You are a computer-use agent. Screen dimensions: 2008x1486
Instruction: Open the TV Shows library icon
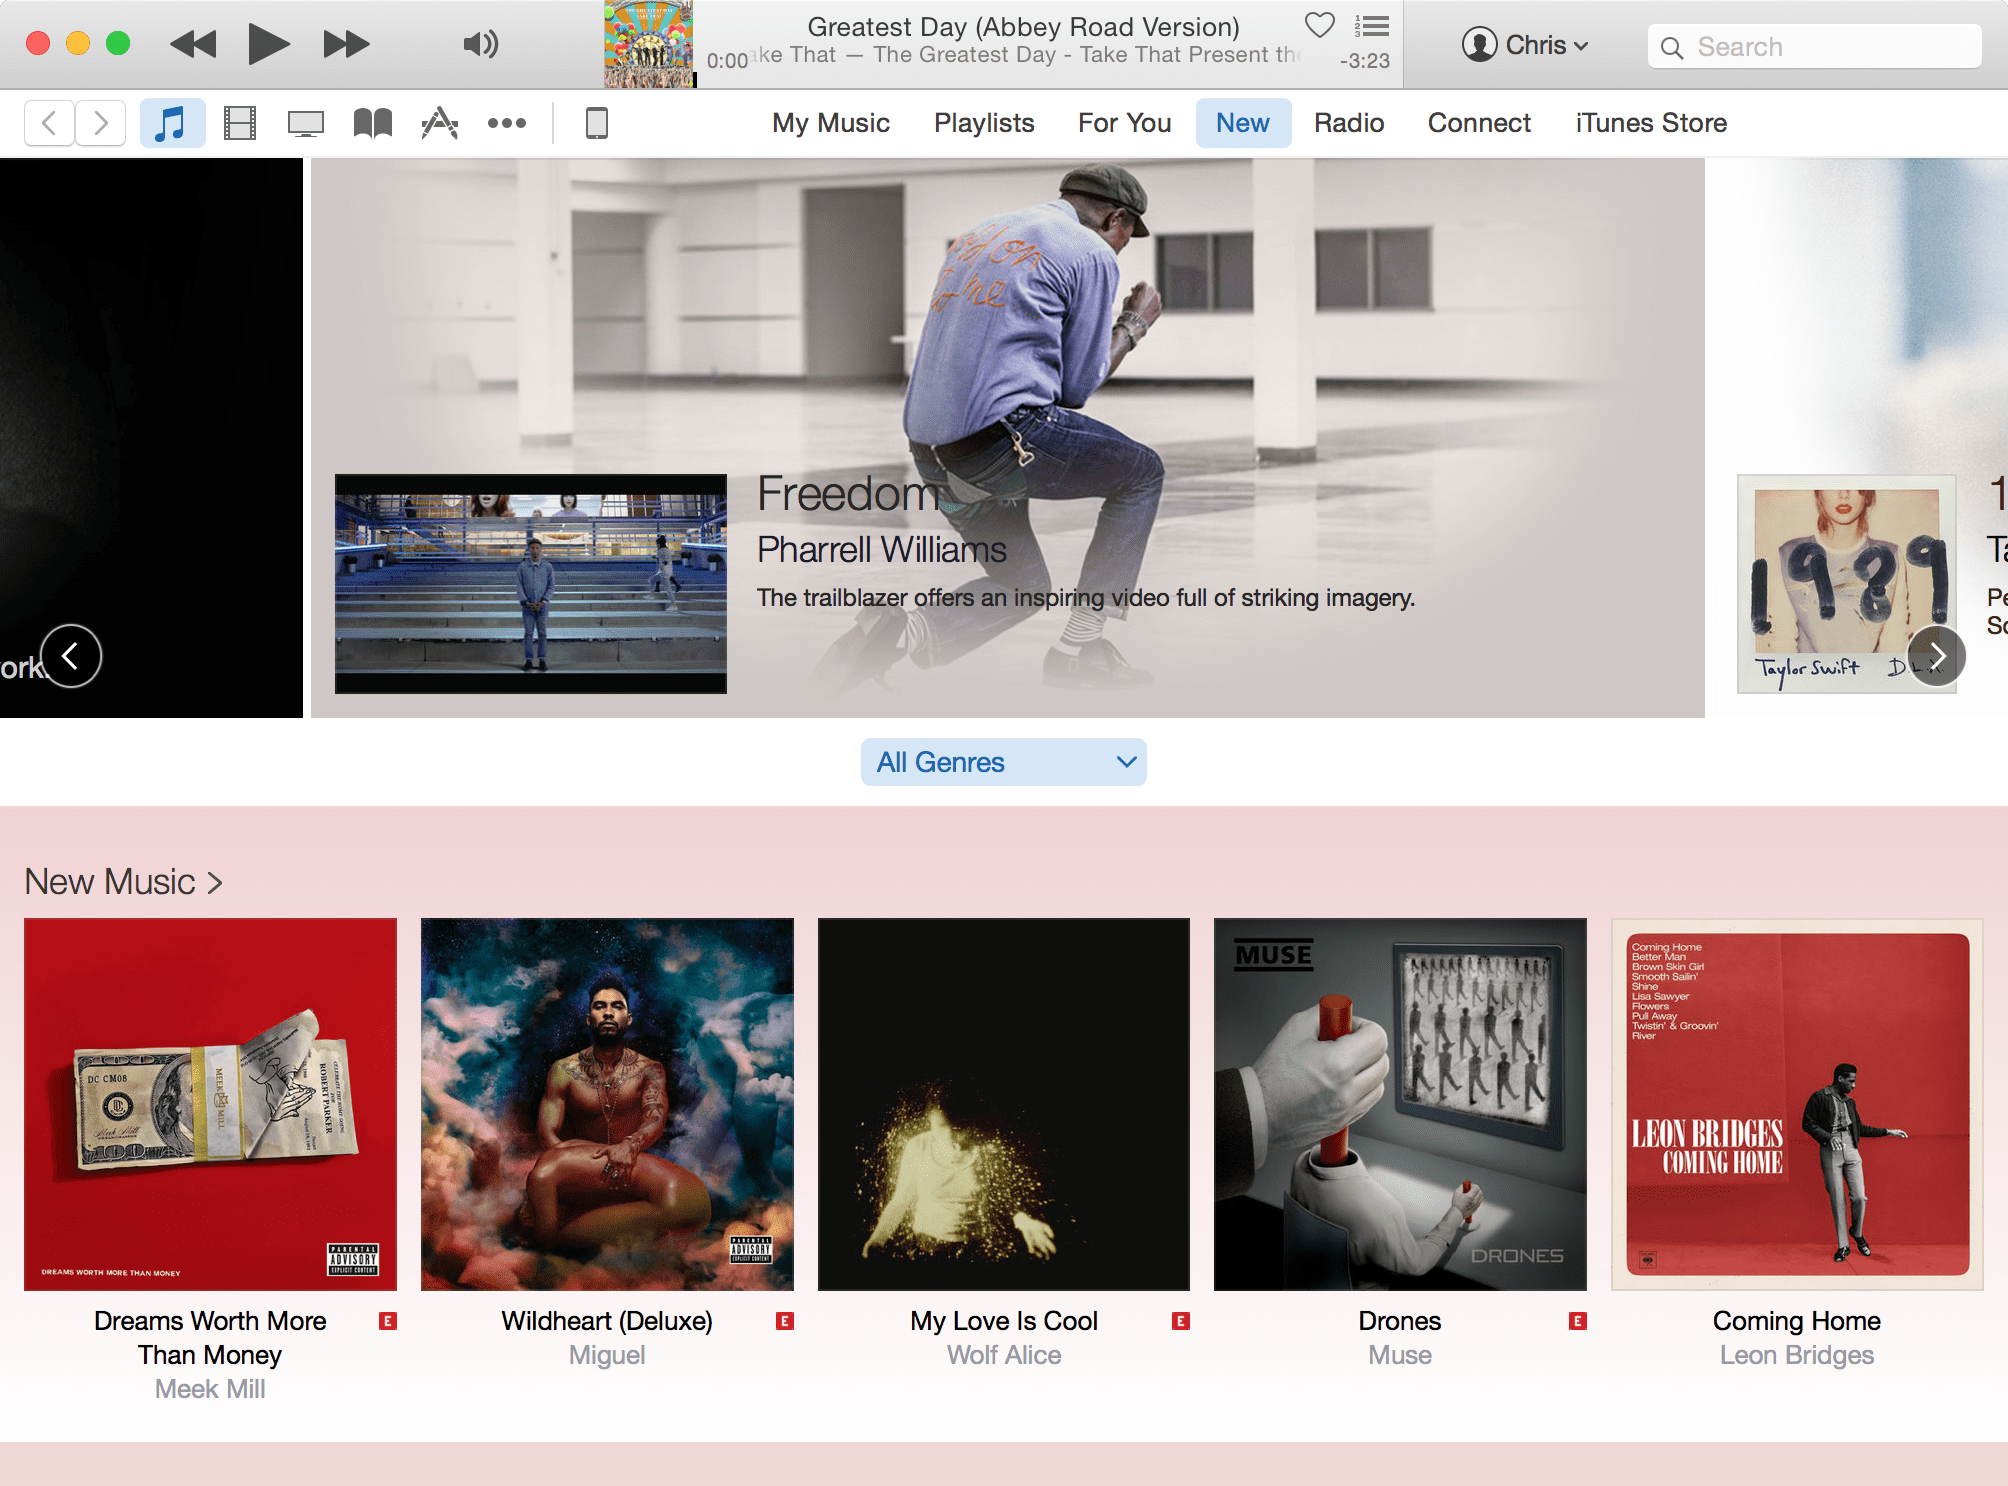click(x=305, y=123)
